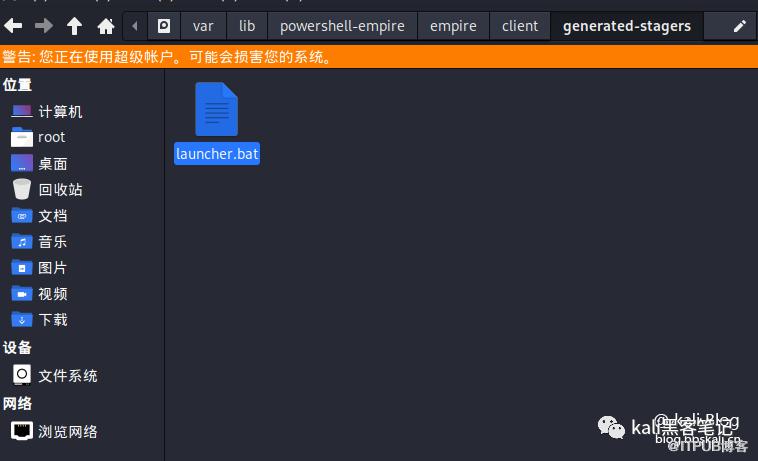Click the root home folder icon
Image resolution: width=758 pixels, height=461 pixels.
coord(22,137)
